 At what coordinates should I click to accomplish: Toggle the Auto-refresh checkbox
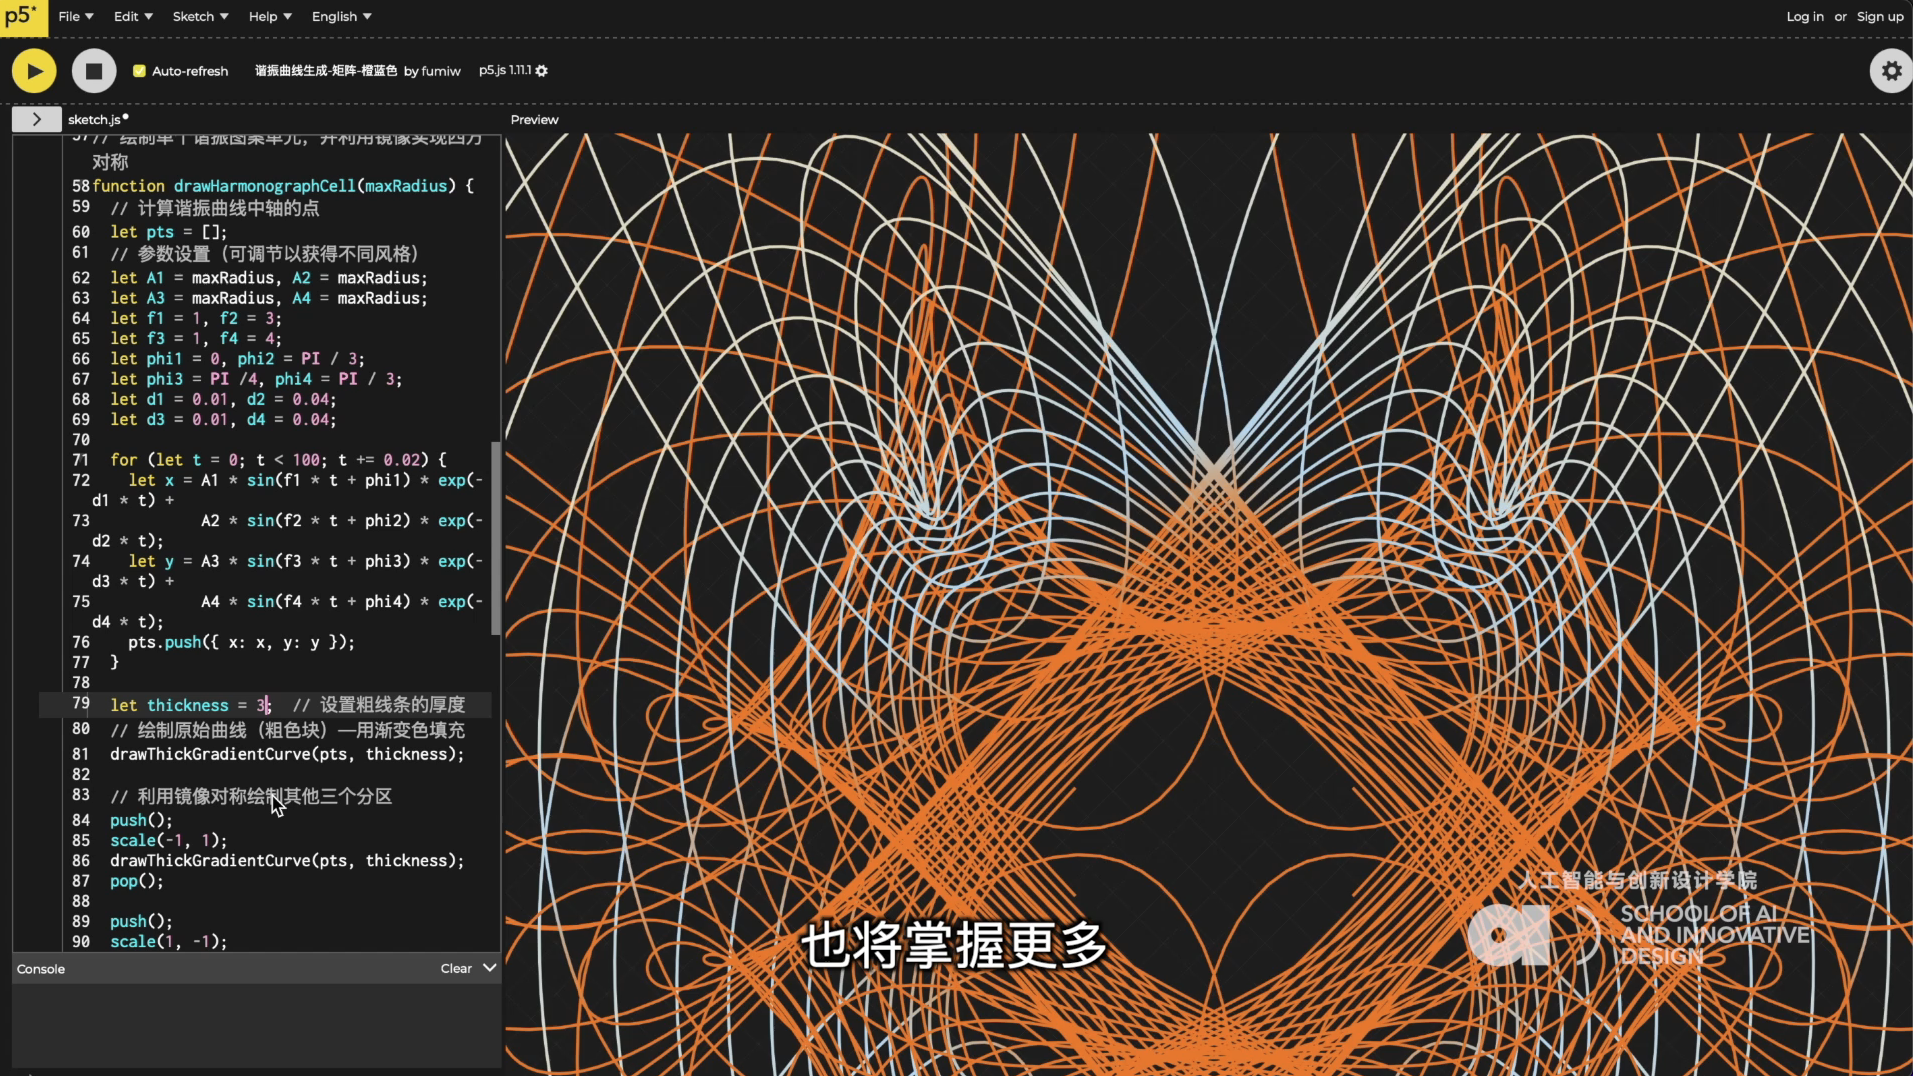click(x=140, y=71)
